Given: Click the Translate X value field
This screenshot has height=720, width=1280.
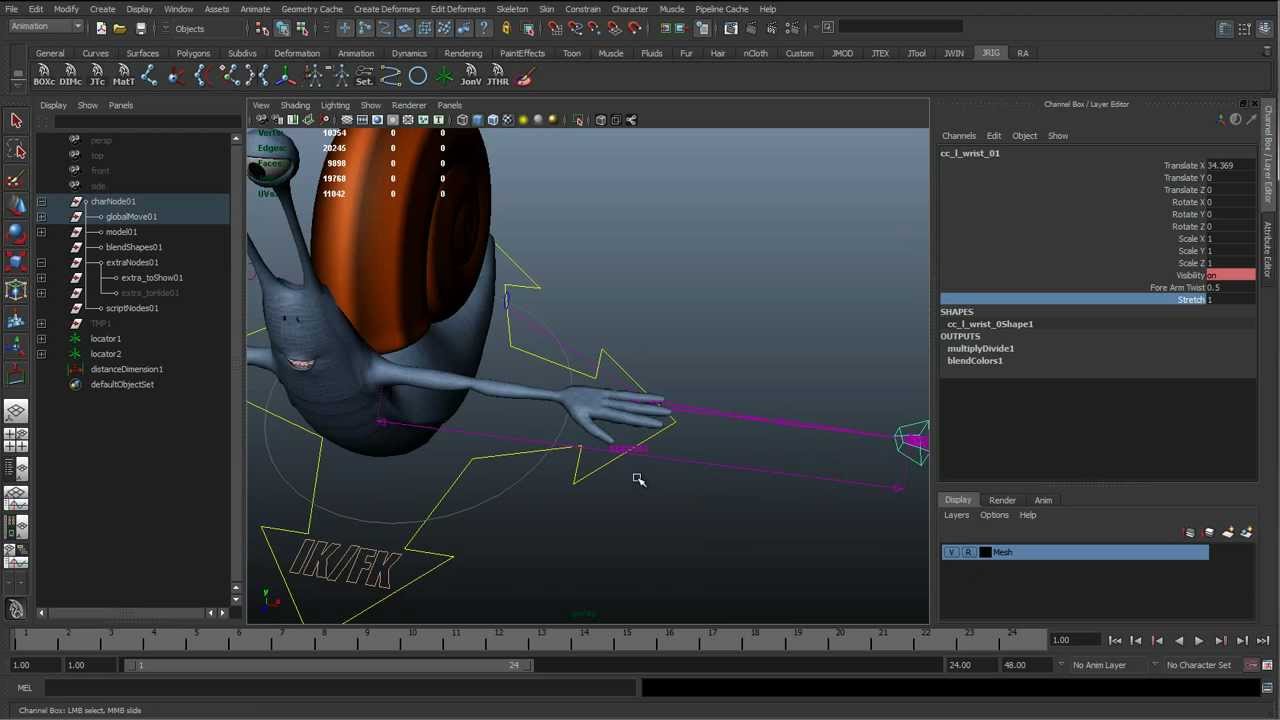Looking at the screenshot, I should [x=1230, y=165].
